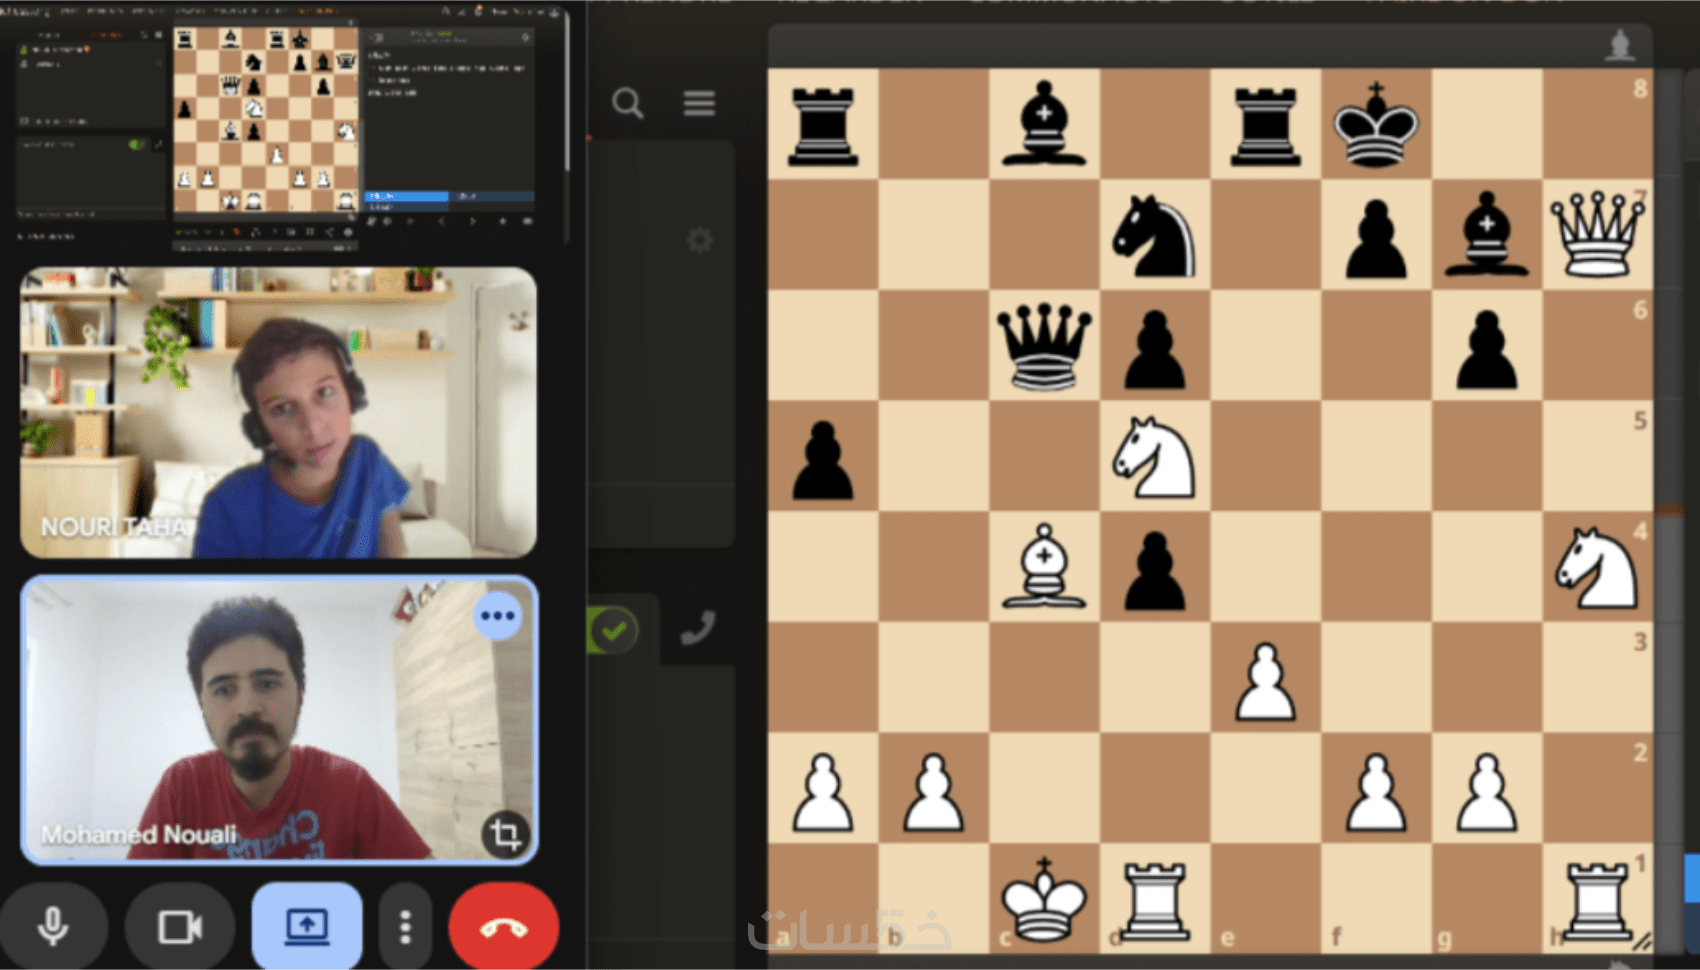Select the black pawn on g6
The image size is (1700, 970).
pyautogui.click(x=1487, y=349)
